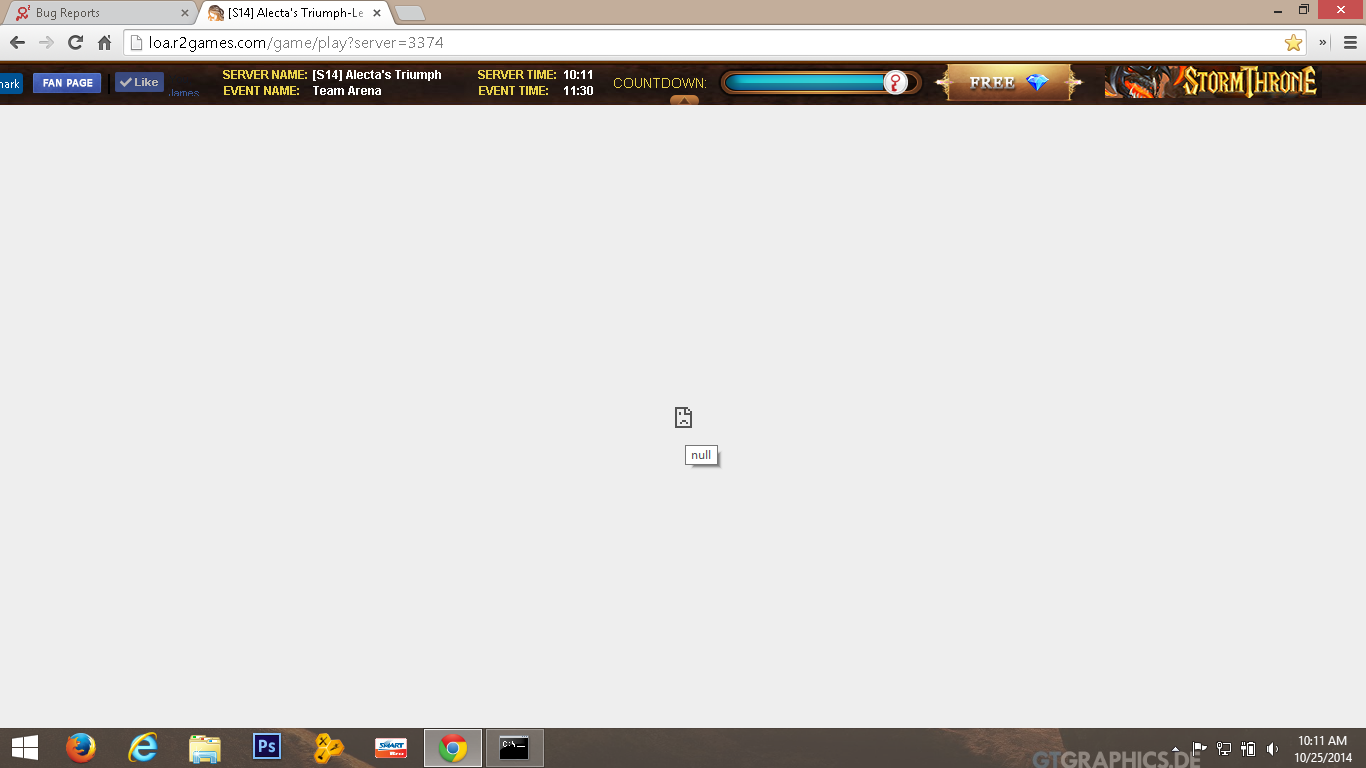This screenshot has width=1366, height=768.
Task: Click the URL address bar
Action: pos(700,43)
